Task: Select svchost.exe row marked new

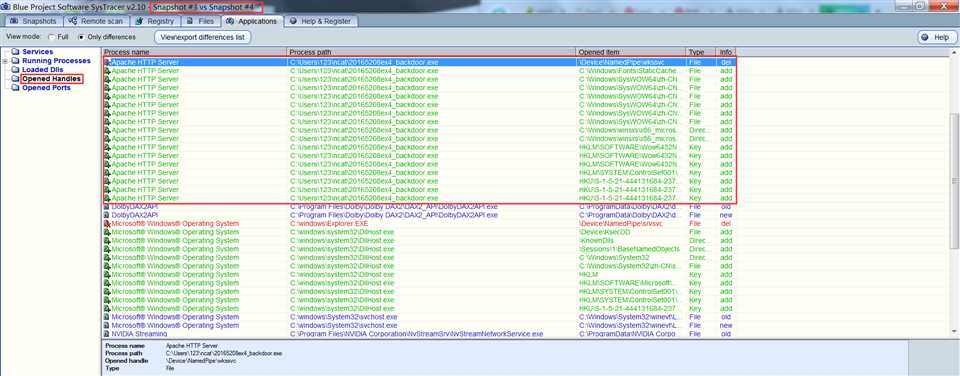Action: 419,326
